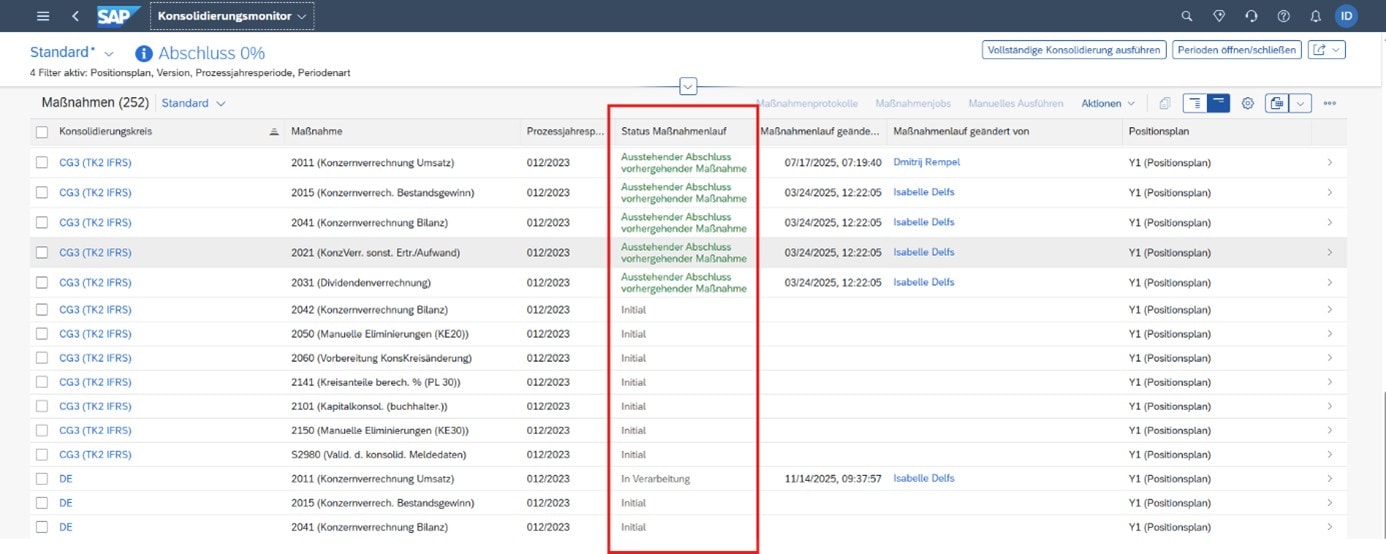Click the export to spreadsheet icon
1386x554 pixels.
click(x=1275, y=103)
